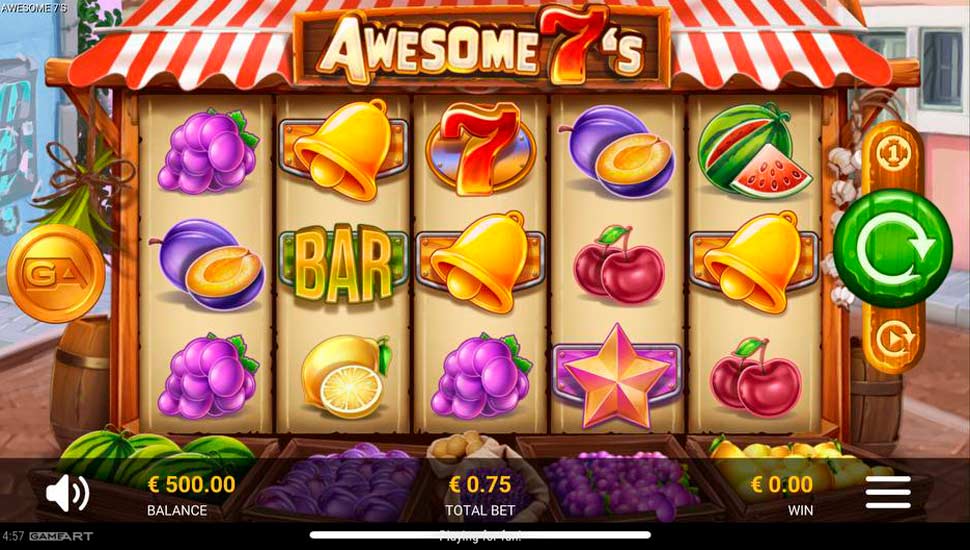Click the golden bell on reel five

(x=755, y=262)
